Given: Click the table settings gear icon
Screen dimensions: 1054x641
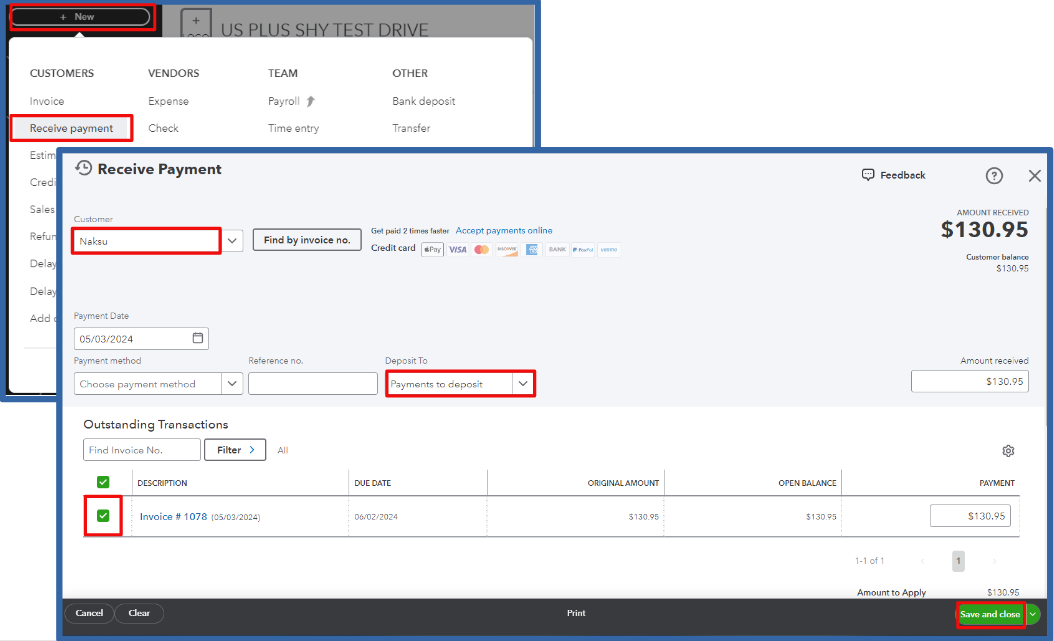Looking at the screenshot, I should (1008, 450).
